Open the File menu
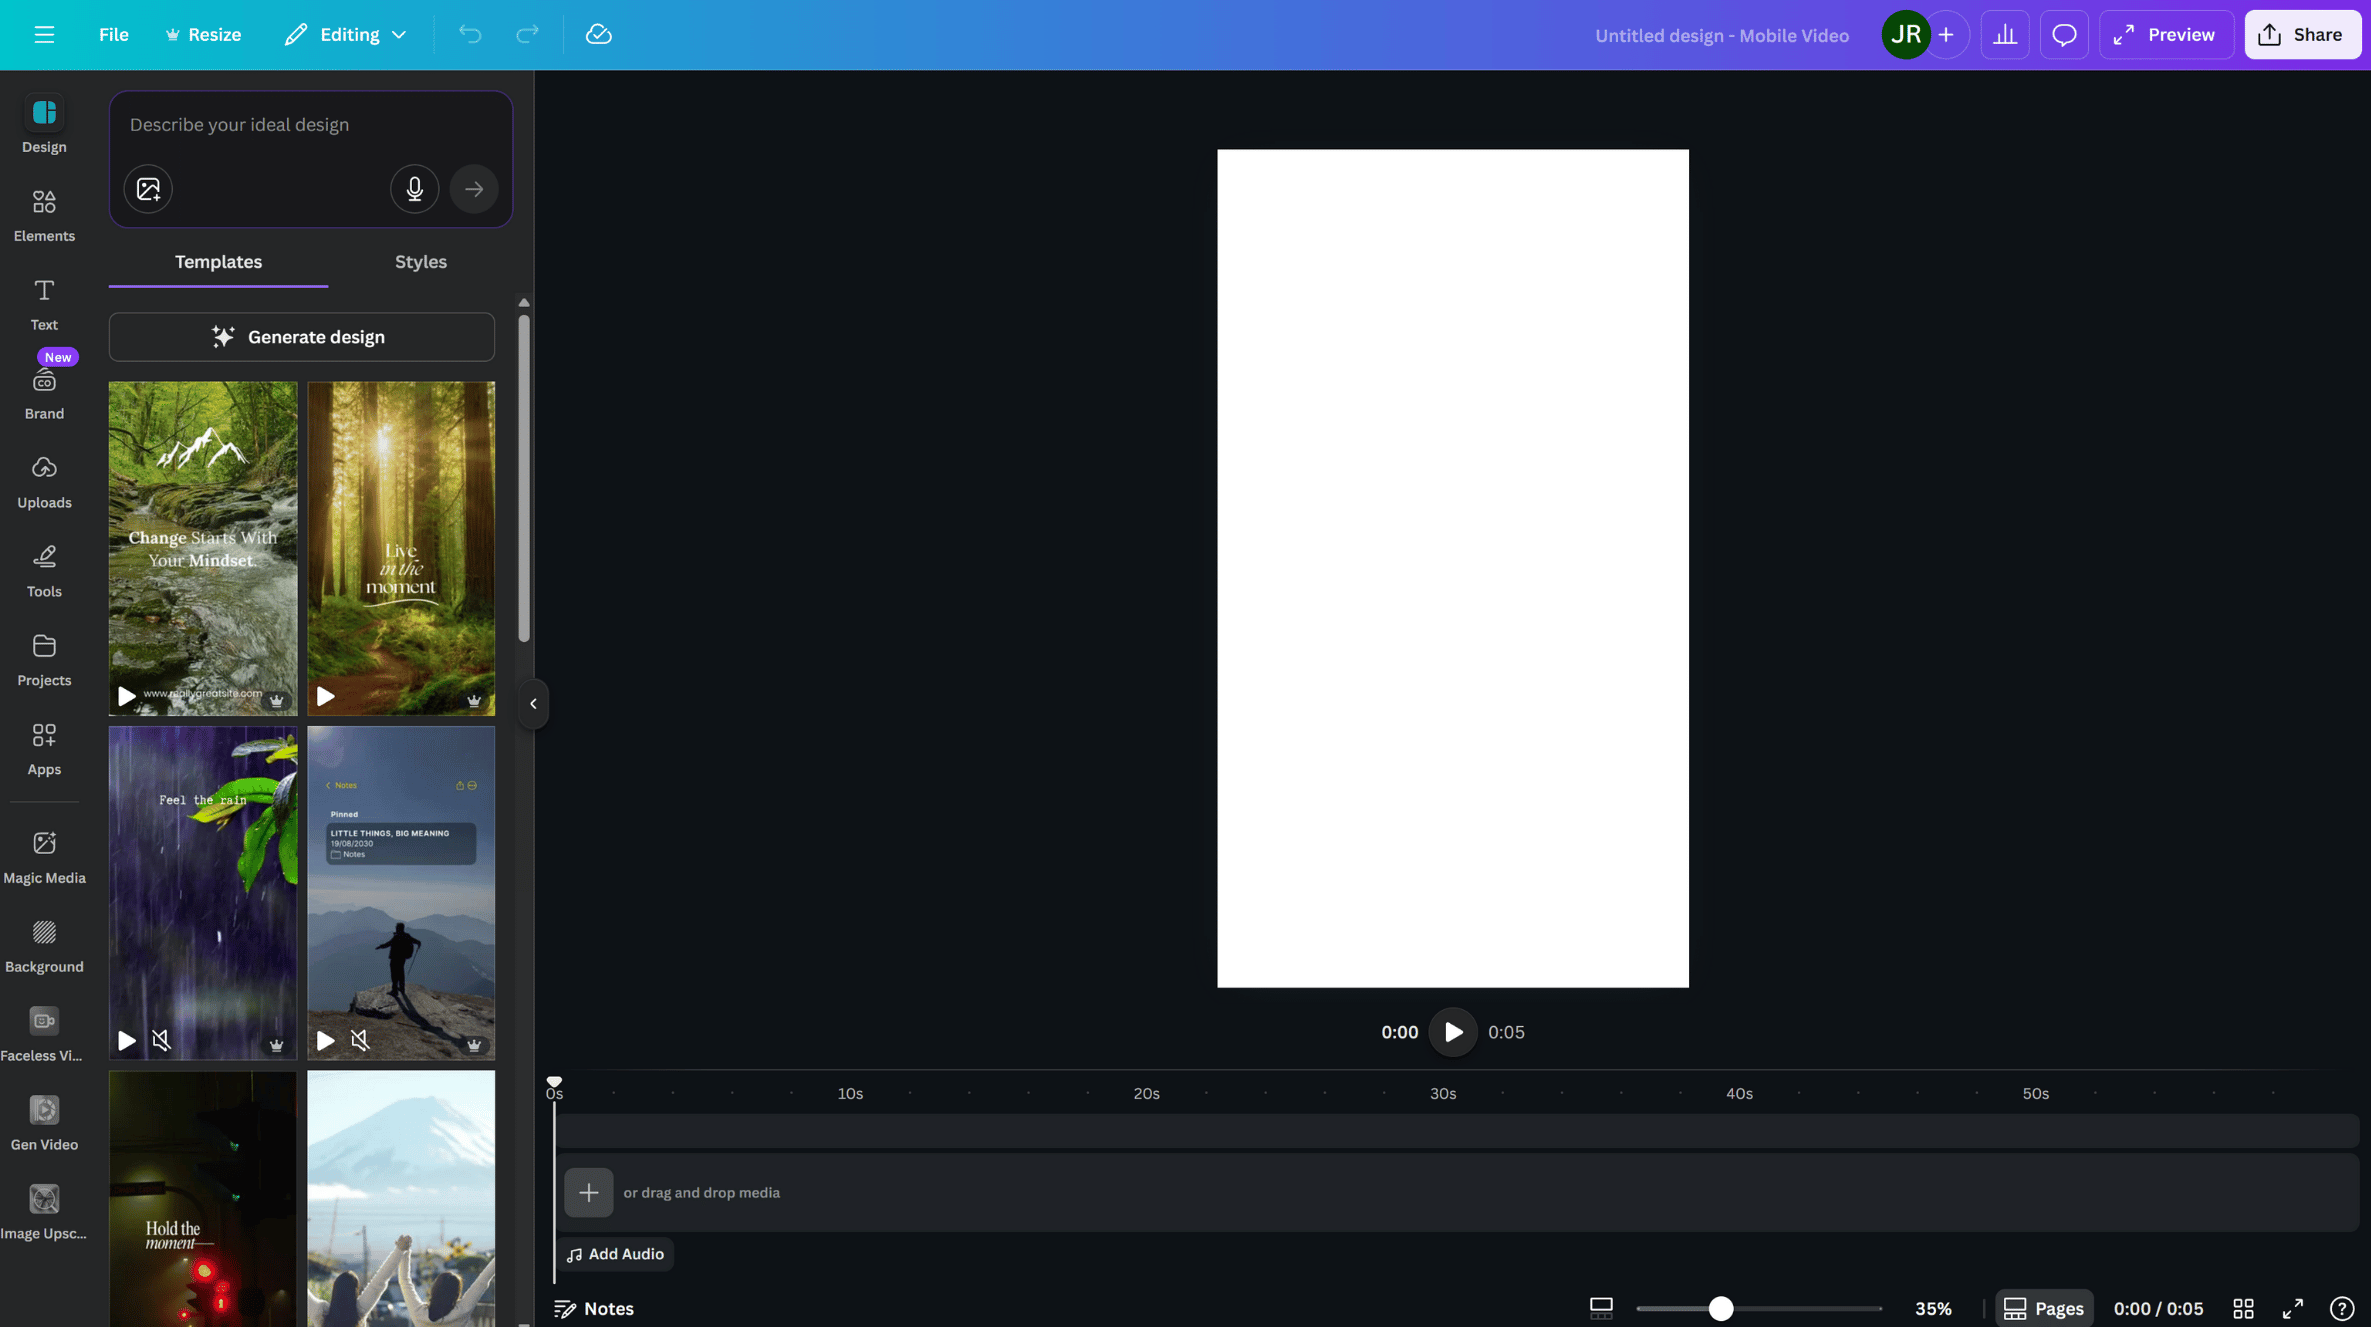This screenshot has height=1327, width=2371. click(113, 35)
